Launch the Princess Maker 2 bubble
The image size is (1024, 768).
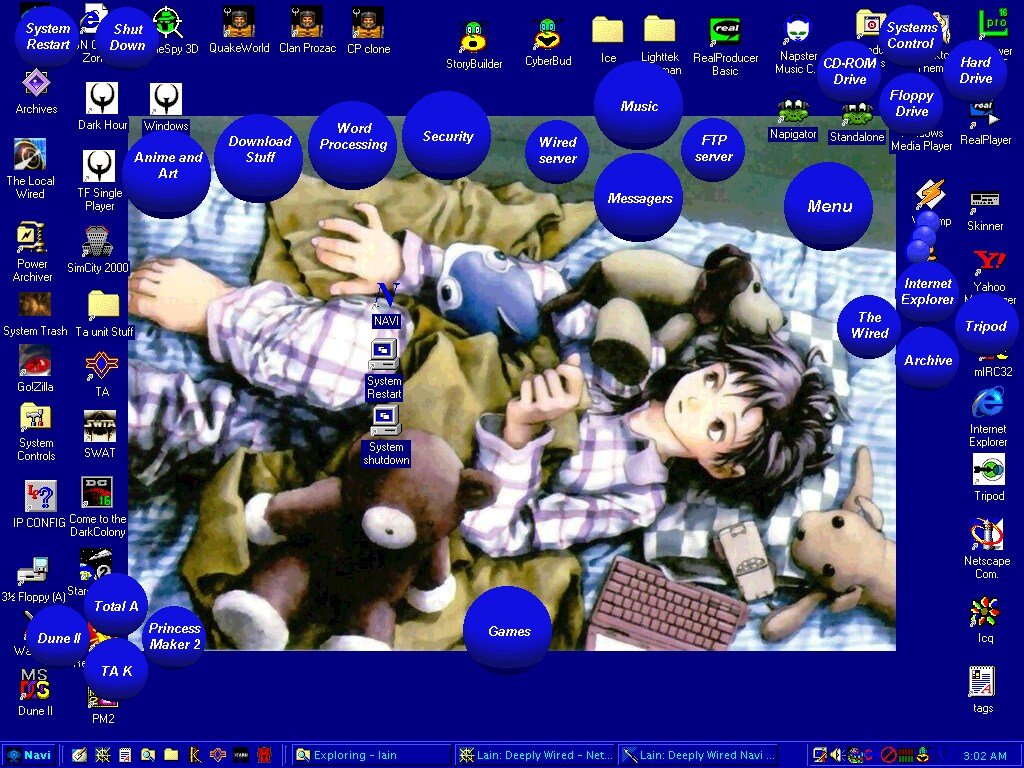click(x=174, y=637)
